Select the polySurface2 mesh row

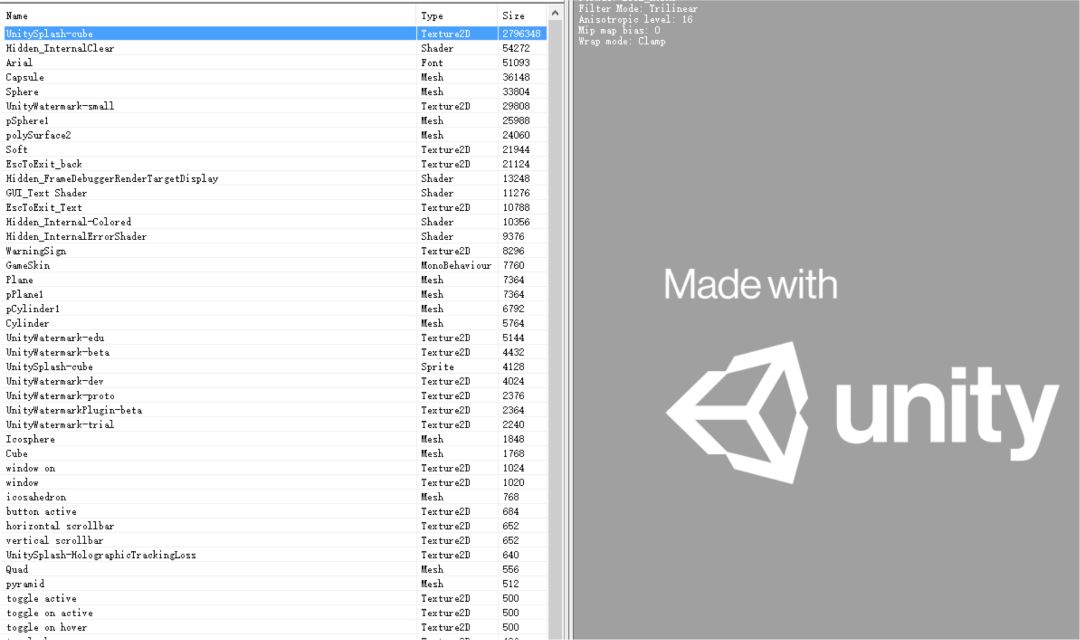pos(276,135)
